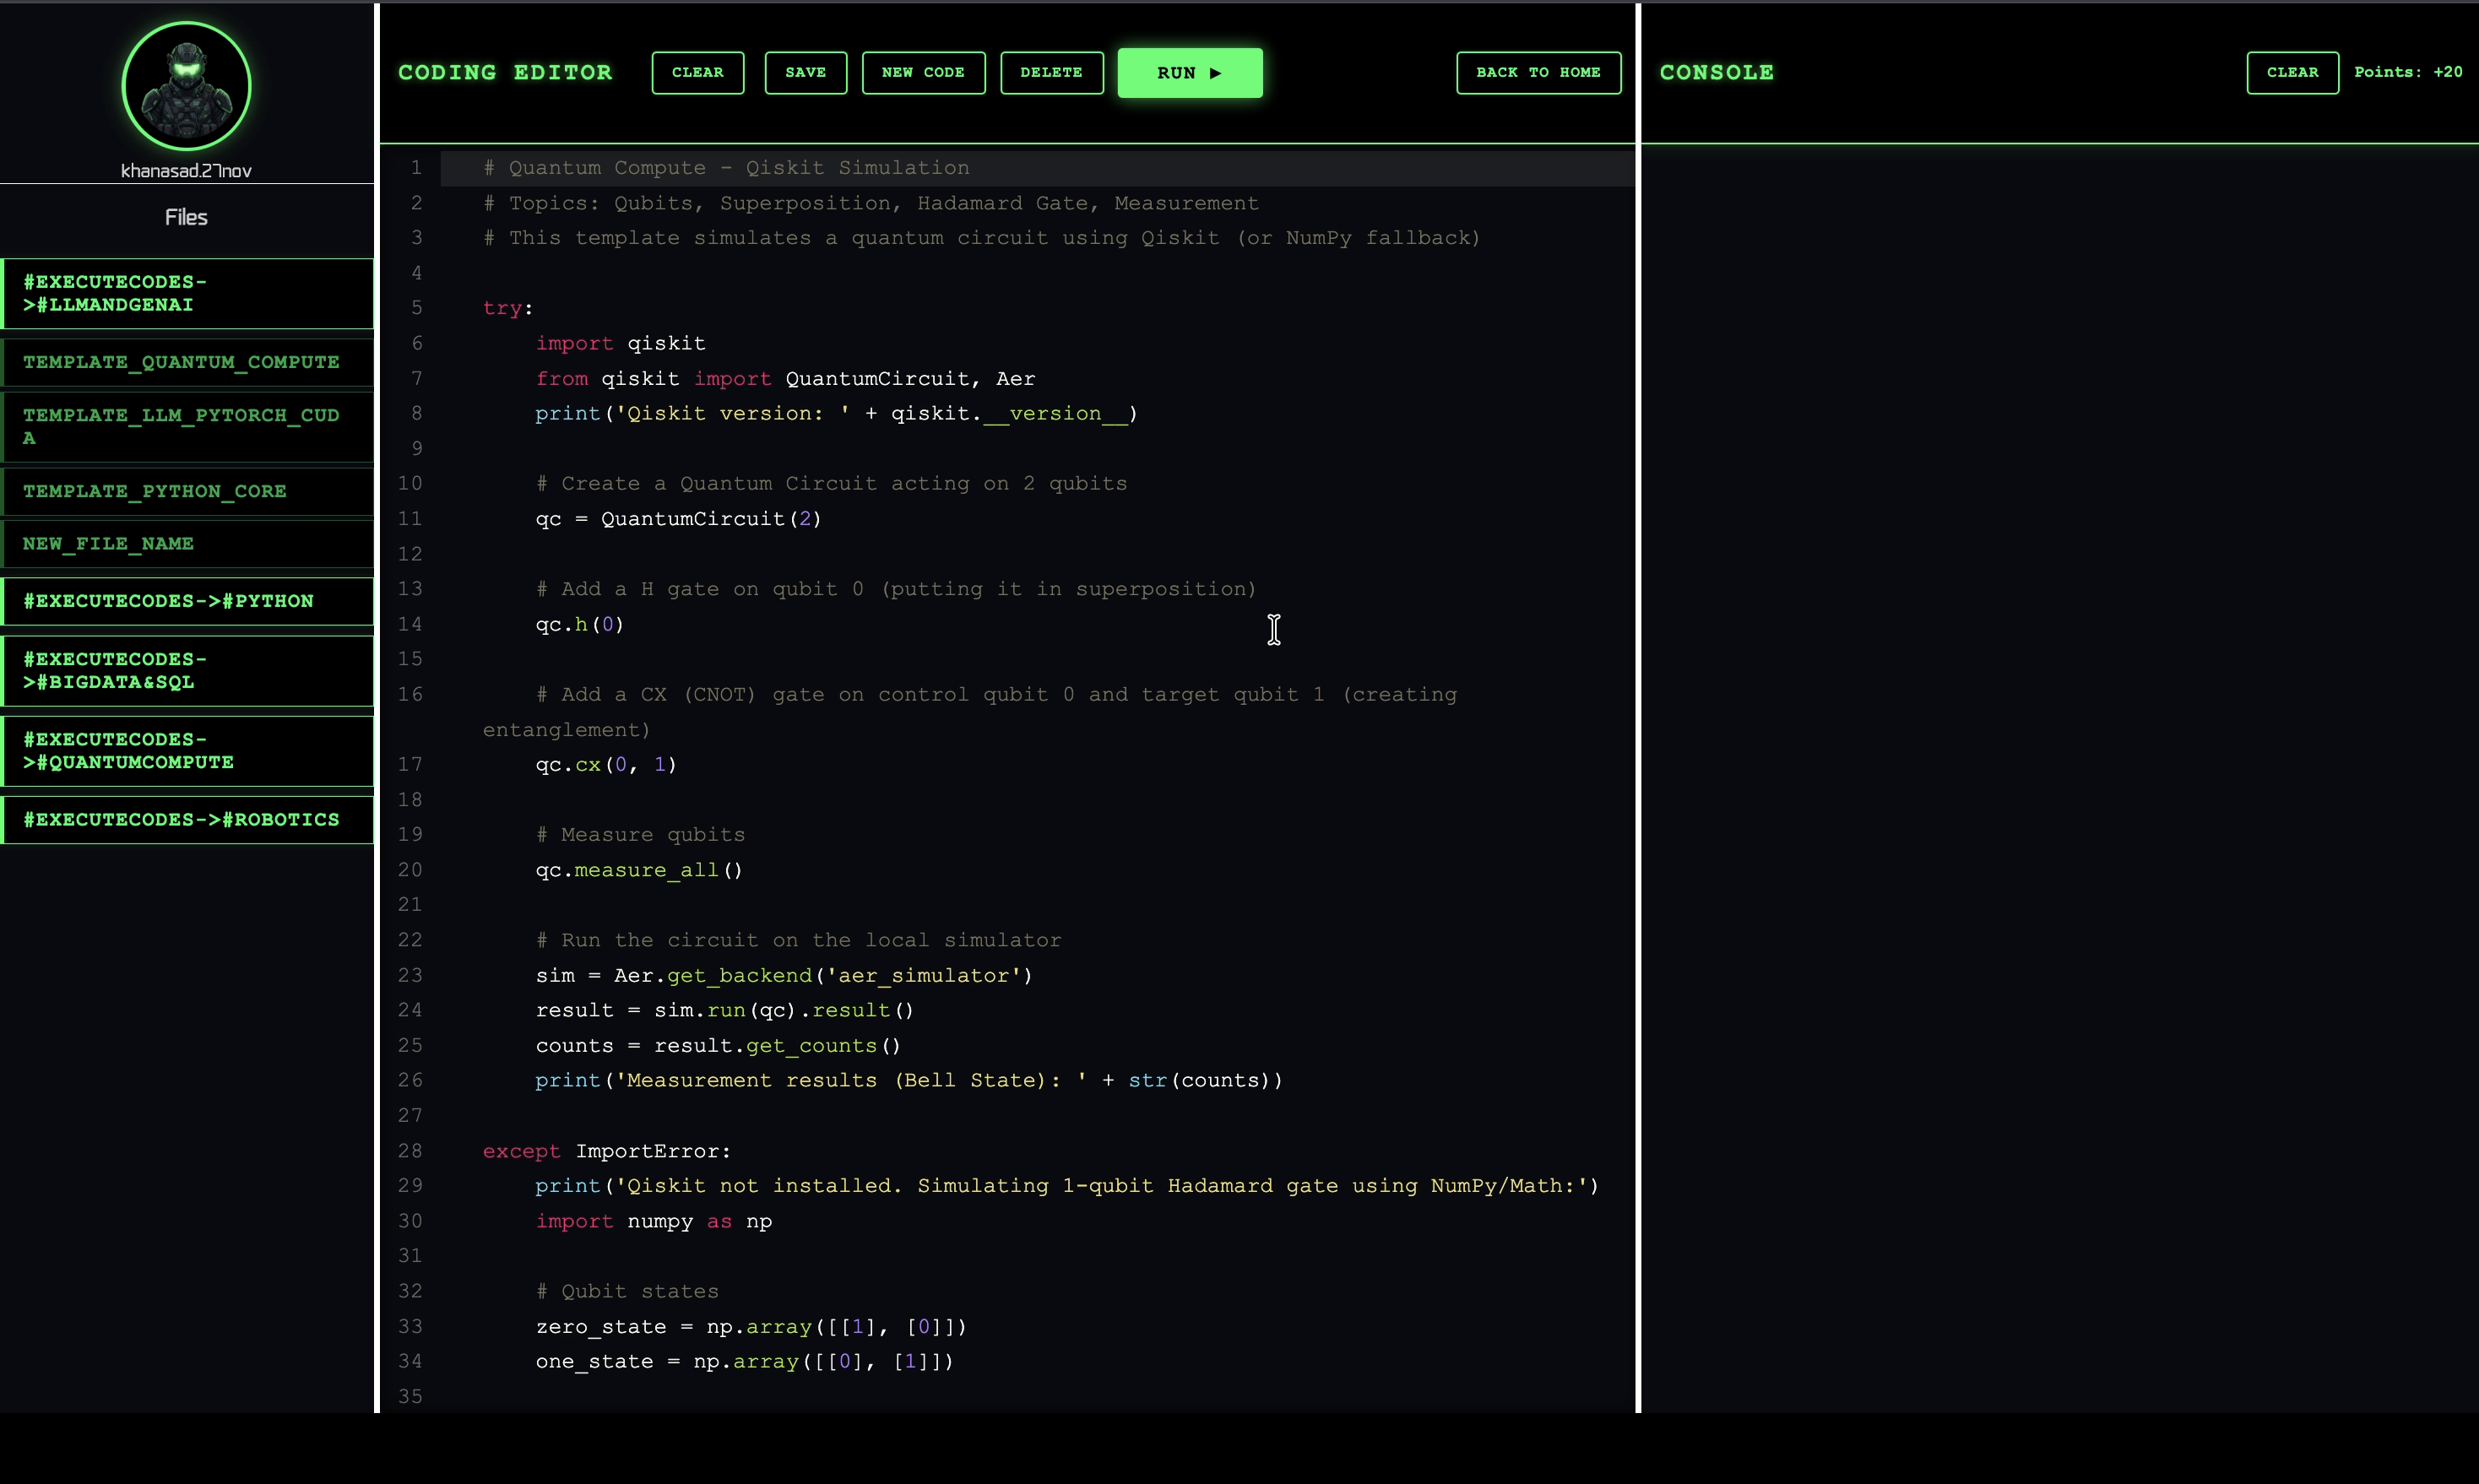Expand the #EXECUTECODES->#LLMANDGENAI folder
The image size is (2479, 1484).
[x=188, y=293]
